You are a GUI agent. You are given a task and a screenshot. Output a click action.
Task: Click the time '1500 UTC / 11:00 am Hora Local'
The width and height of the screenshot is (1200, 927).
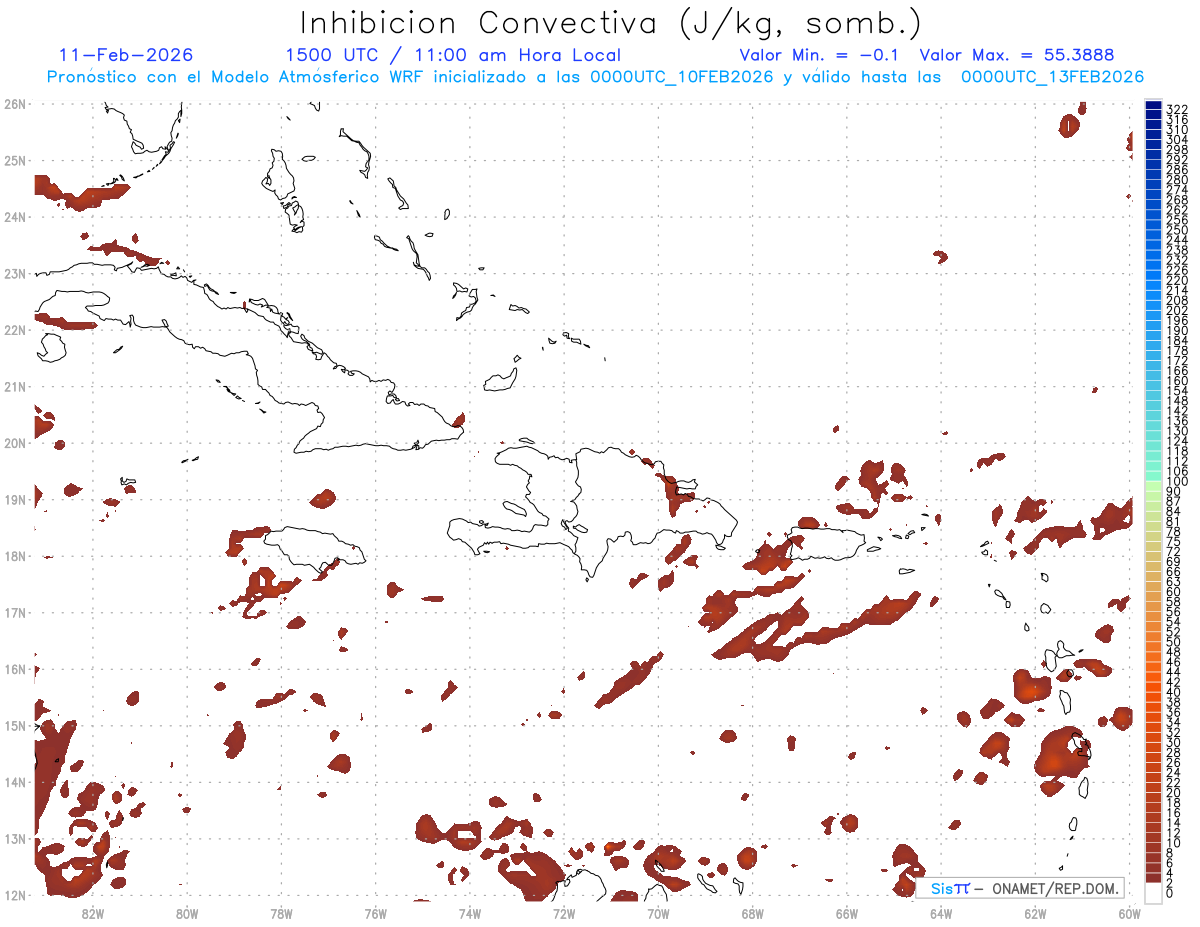click(x=453, y=55)
